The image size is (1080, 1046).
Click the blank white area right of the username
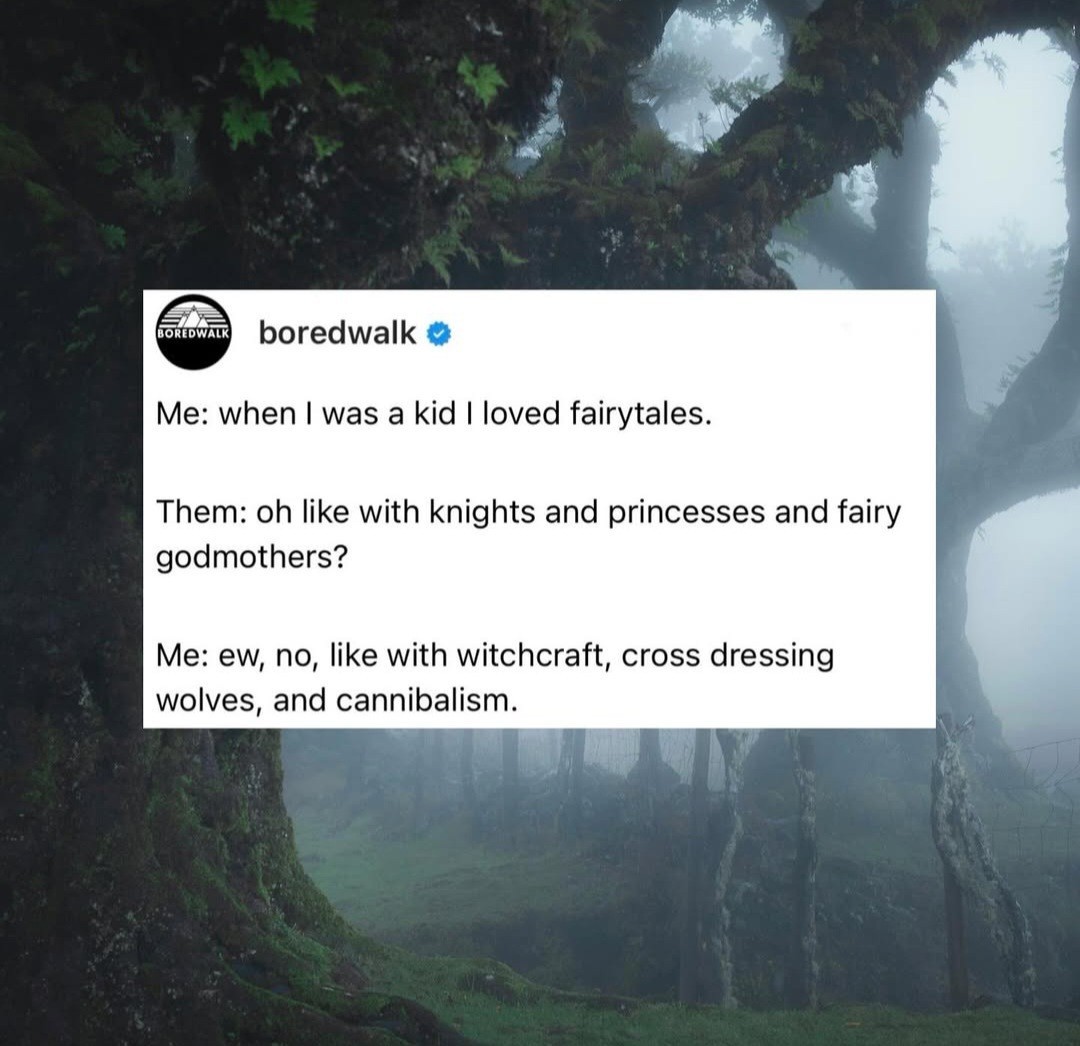click(x=689, y=334)
